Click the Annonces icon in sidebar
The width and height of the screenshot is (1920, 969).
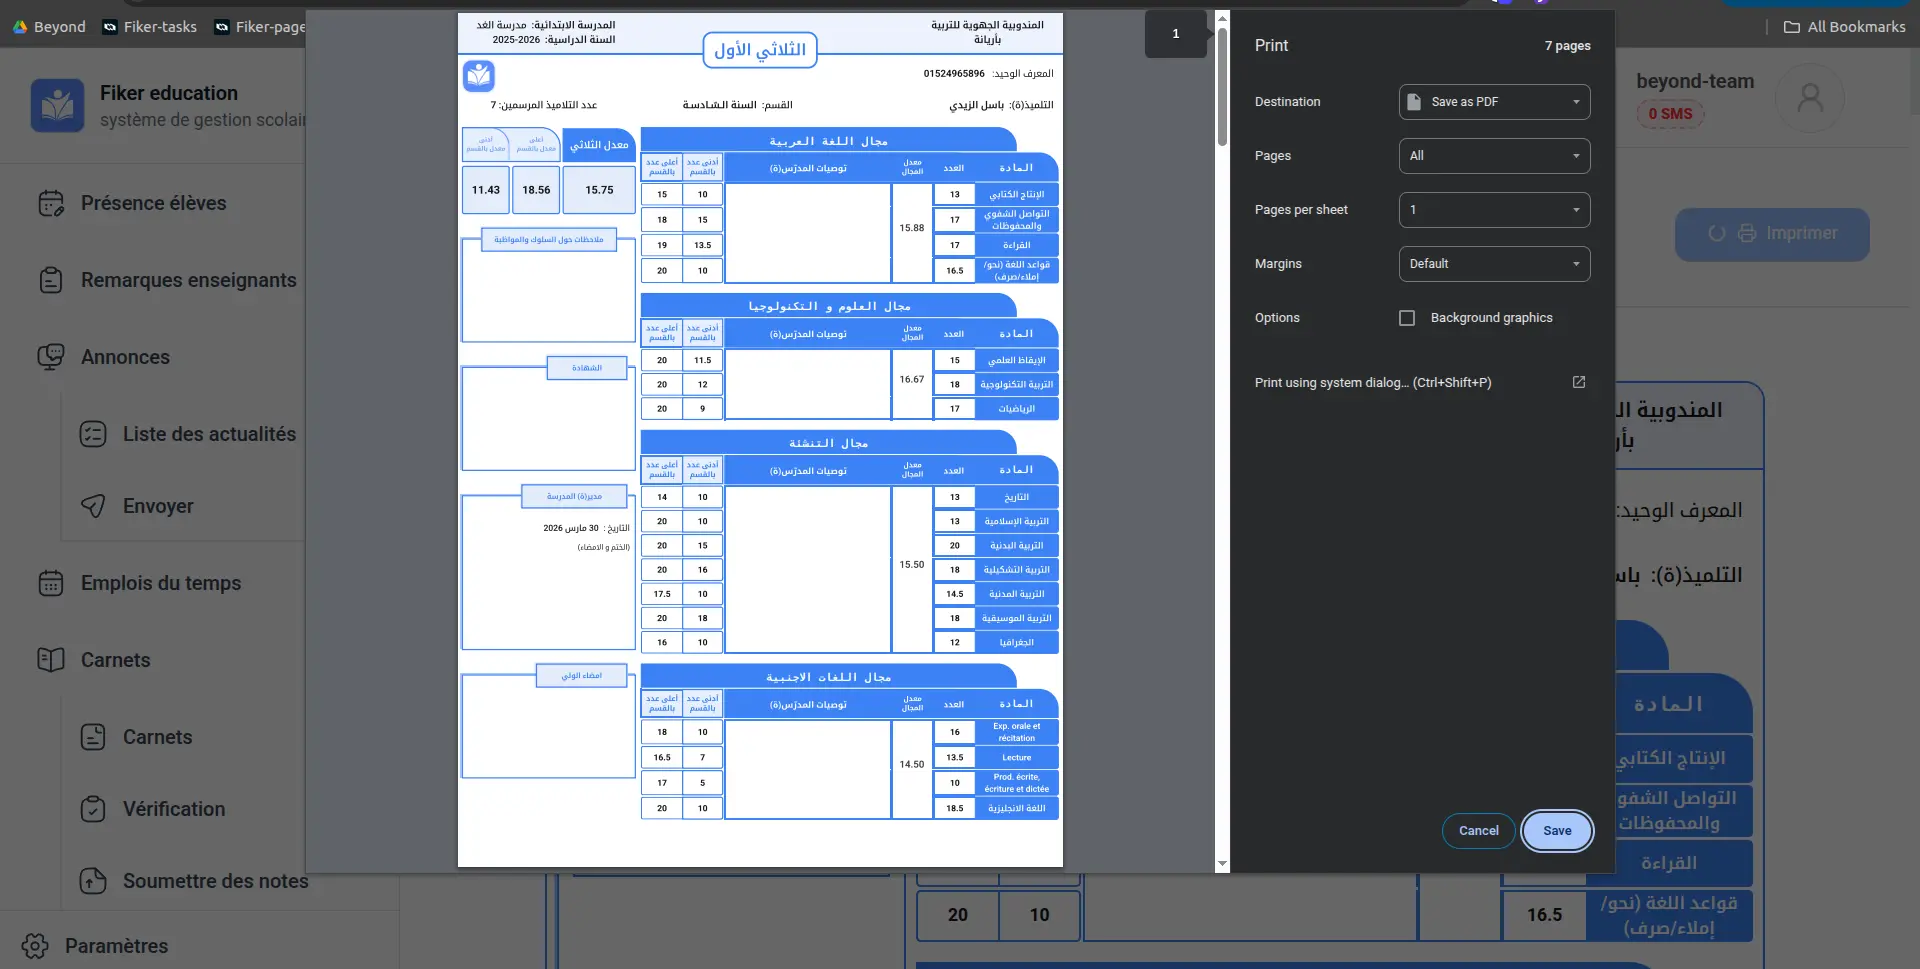coord(51,357)
